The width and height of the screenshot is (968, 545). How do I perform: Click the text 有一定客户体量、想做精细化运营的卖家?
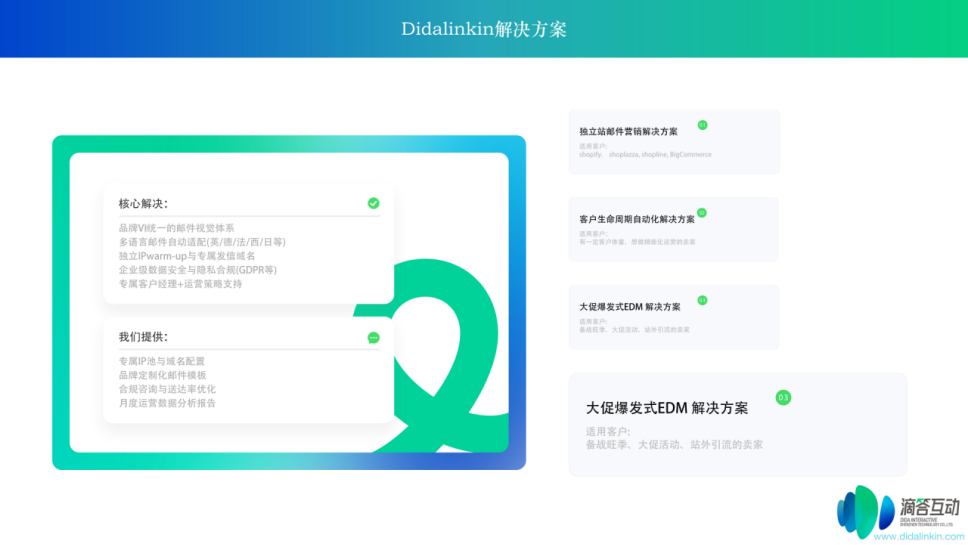click(637, 242)
